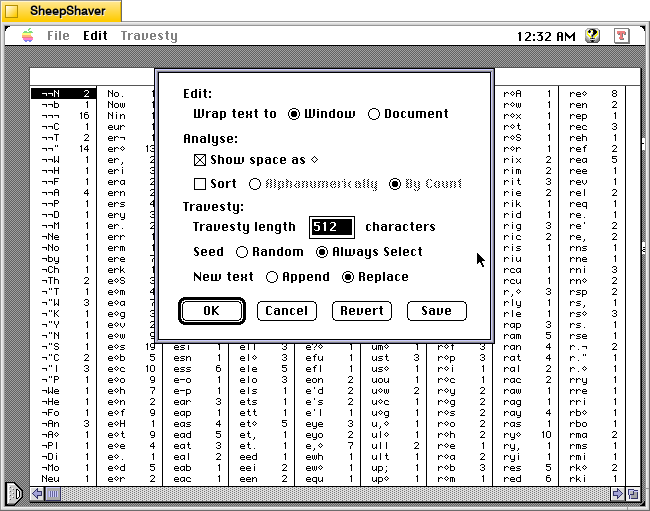Image resolution: width=650 pixels, height=511 pixels.
Task: Select the highlighted ¬¬N row in list
Action: [x=63, y=94]
